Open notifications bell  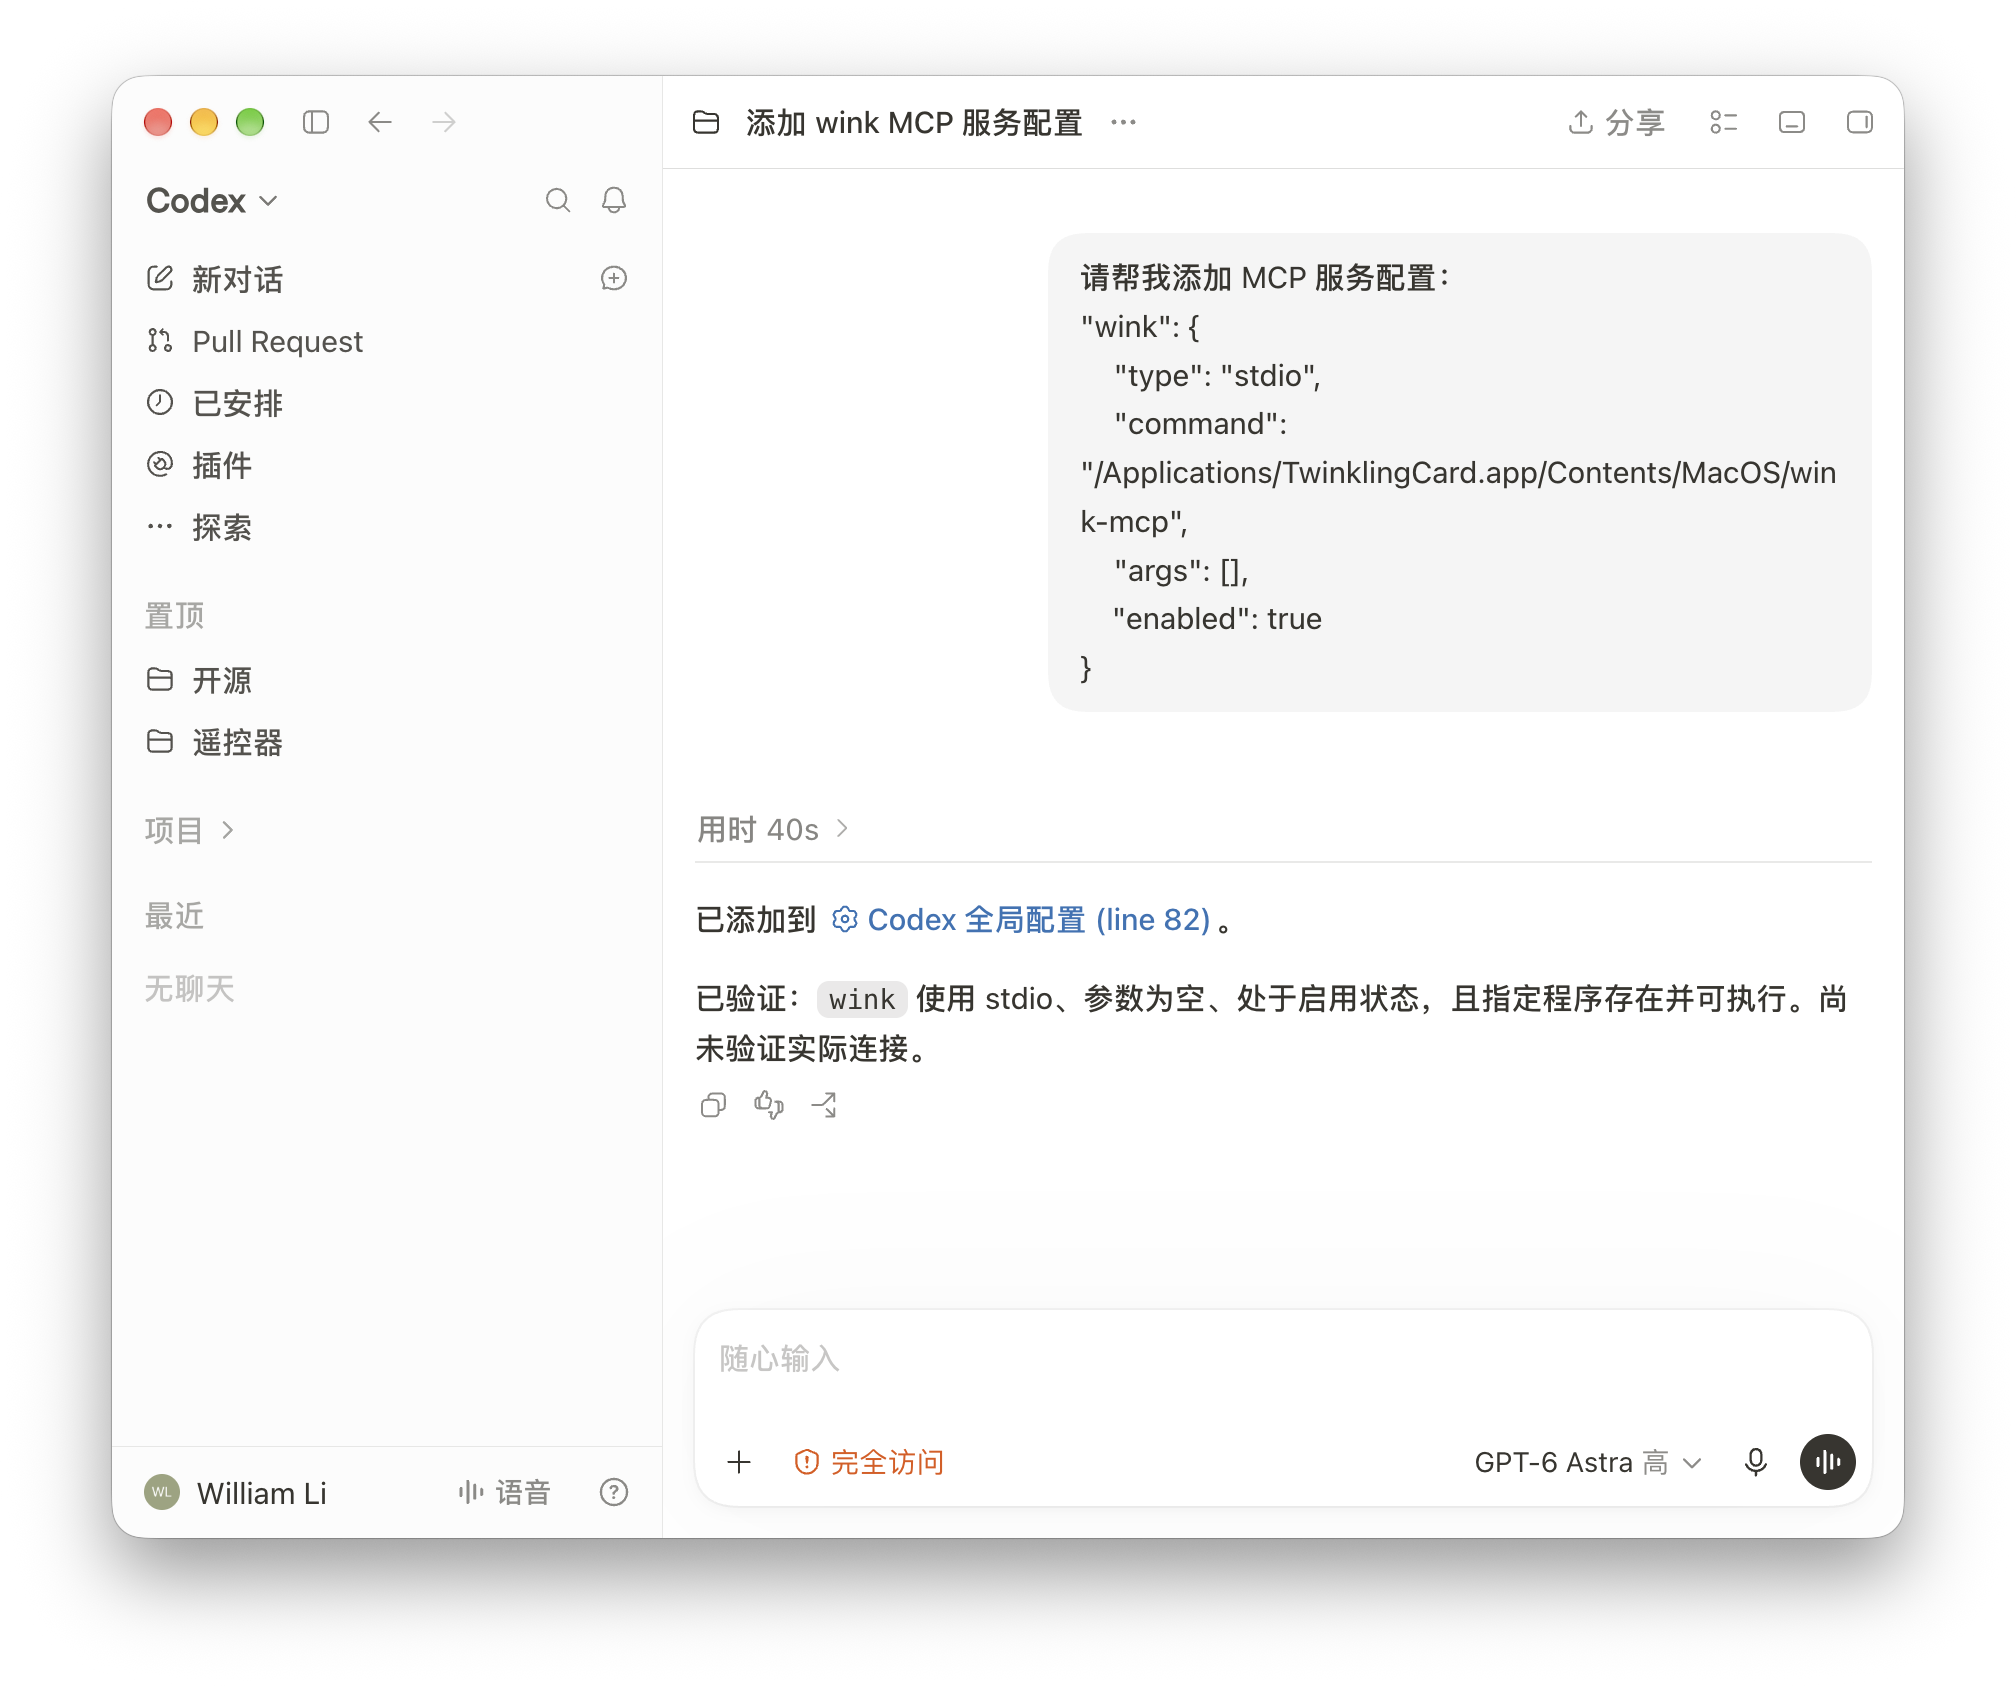tap(614, 200)
